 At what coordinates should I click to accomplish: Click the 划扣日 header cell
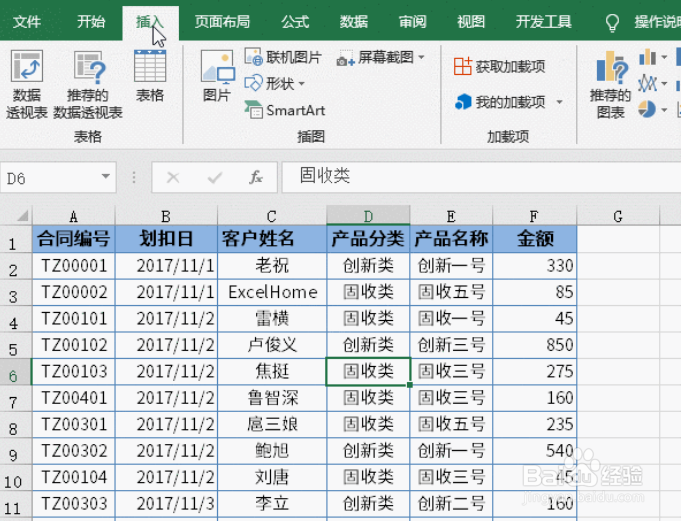pos(166,239)
